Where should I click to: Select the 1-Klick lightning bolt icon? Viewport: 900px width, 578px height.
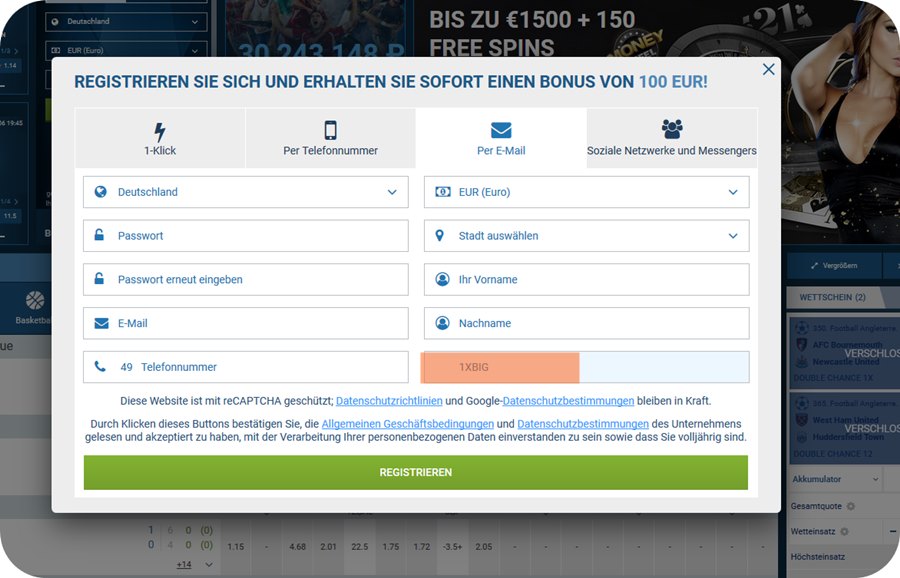(160, 131)
